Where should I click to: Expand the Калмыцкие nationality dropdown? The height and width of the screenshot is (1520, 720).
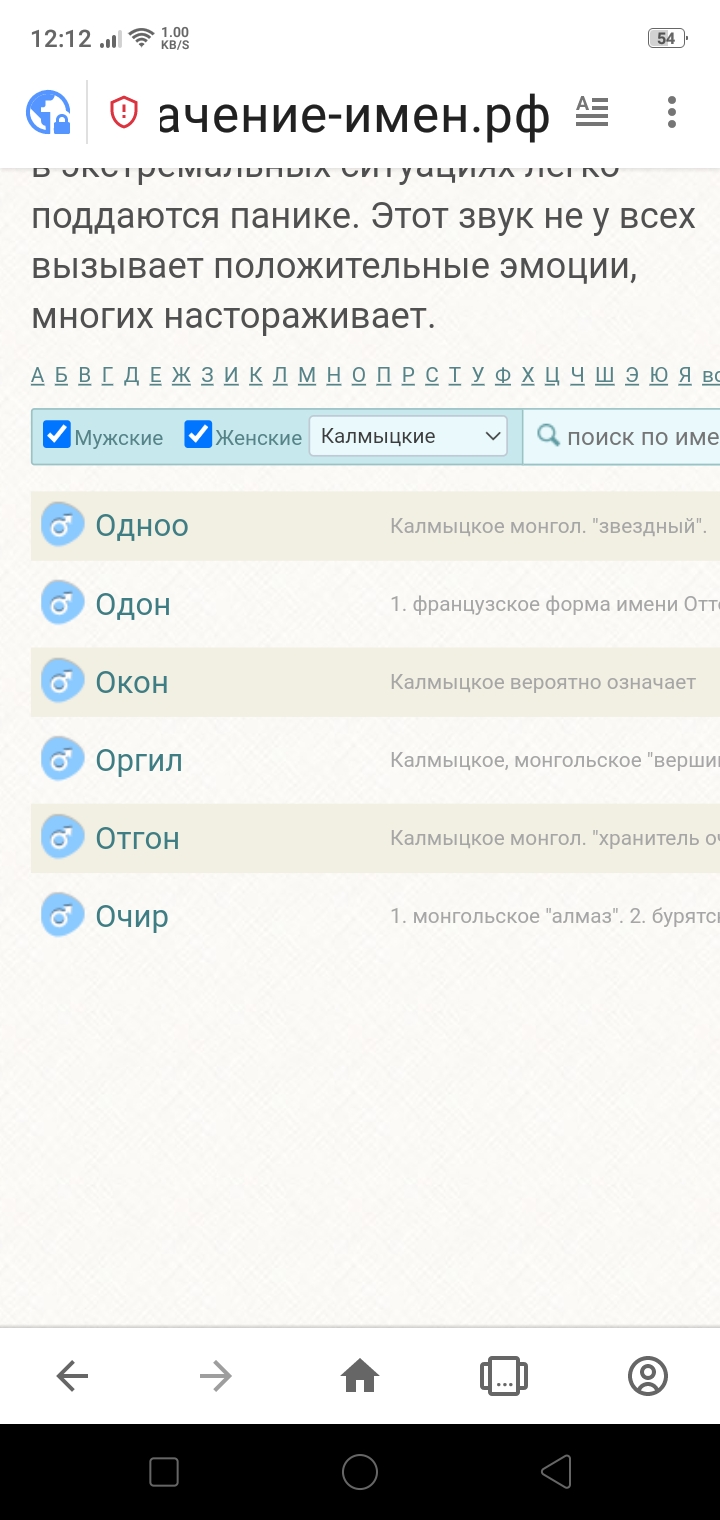click(408, 436)
